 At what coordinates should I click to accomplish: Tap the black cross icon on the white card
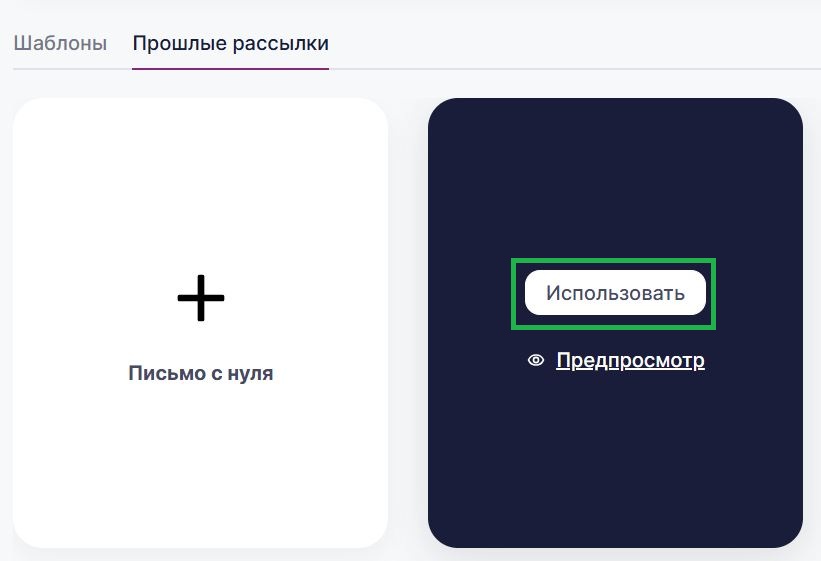click(201, 297)
